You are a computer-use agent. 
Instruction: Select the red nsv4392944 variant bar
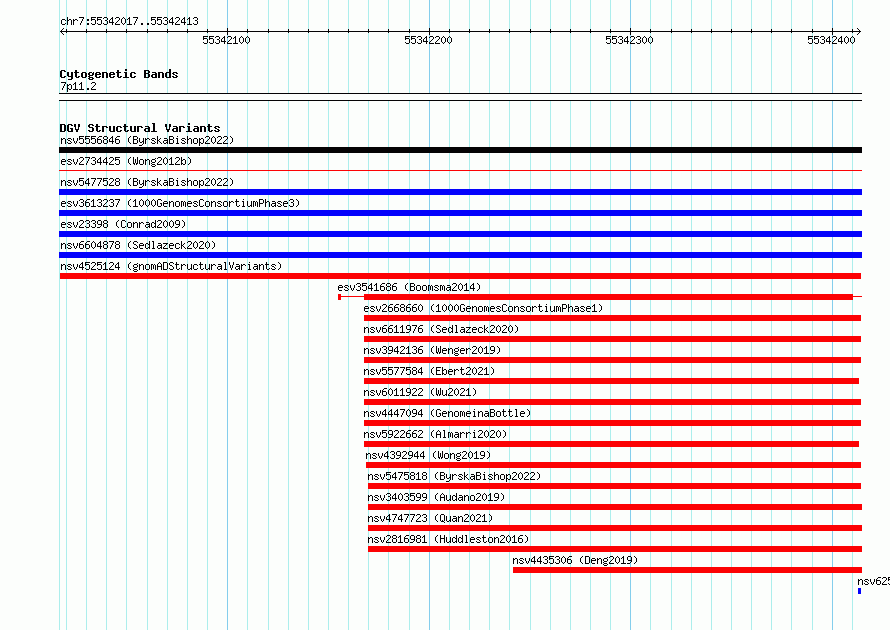(614, 465)
